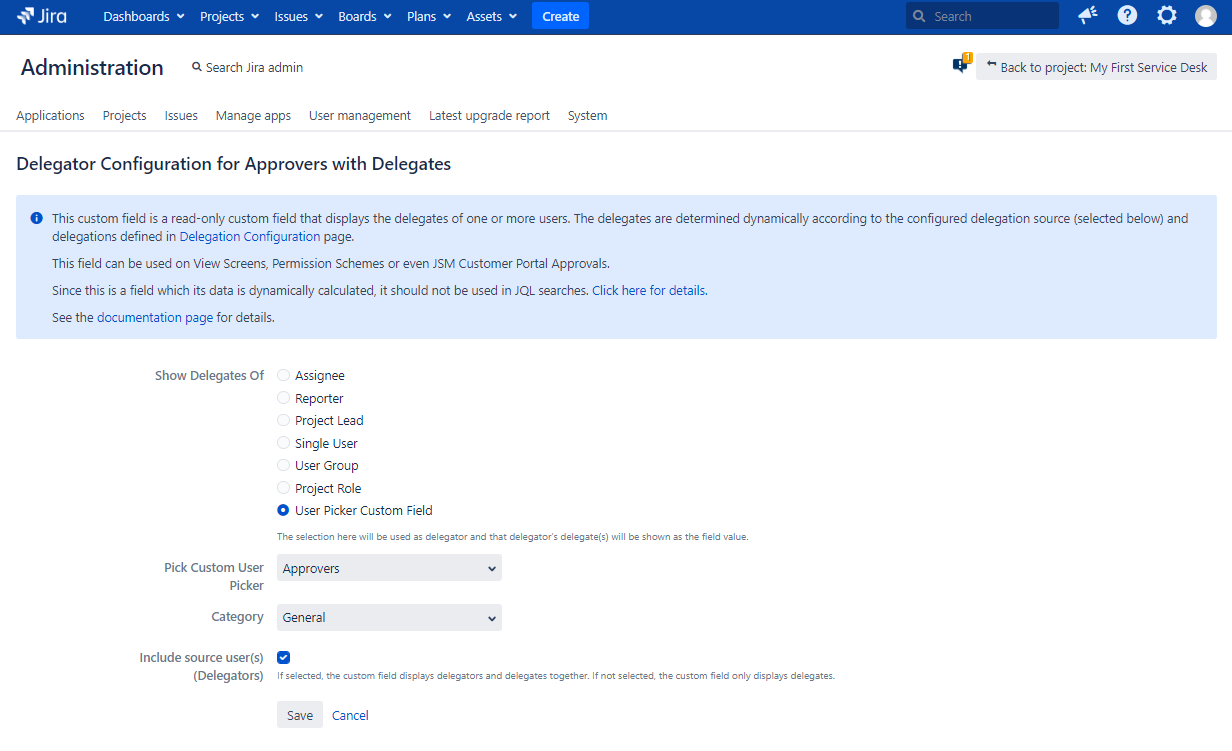Click the Delegation Configuration link
The width and height of the screenshot is (1232, 751).
tap(250, 237)
